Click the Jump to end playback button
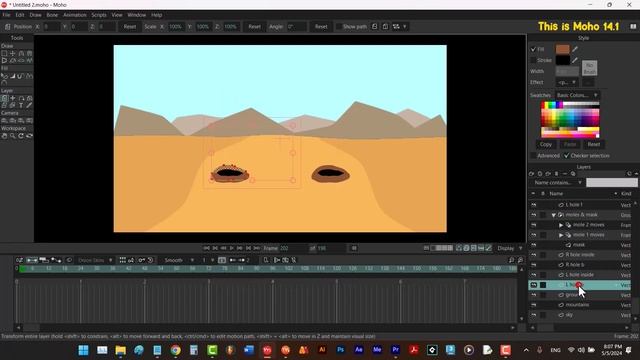This screenshot has width=640, height=360. click(257, 248)
